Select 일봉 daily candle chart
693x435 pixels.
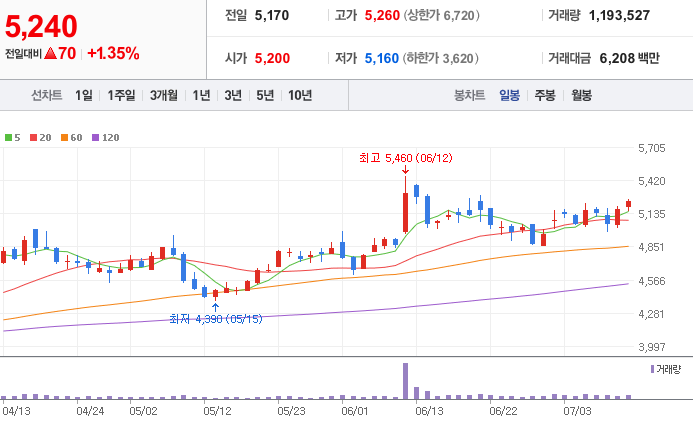coord(509,95)
